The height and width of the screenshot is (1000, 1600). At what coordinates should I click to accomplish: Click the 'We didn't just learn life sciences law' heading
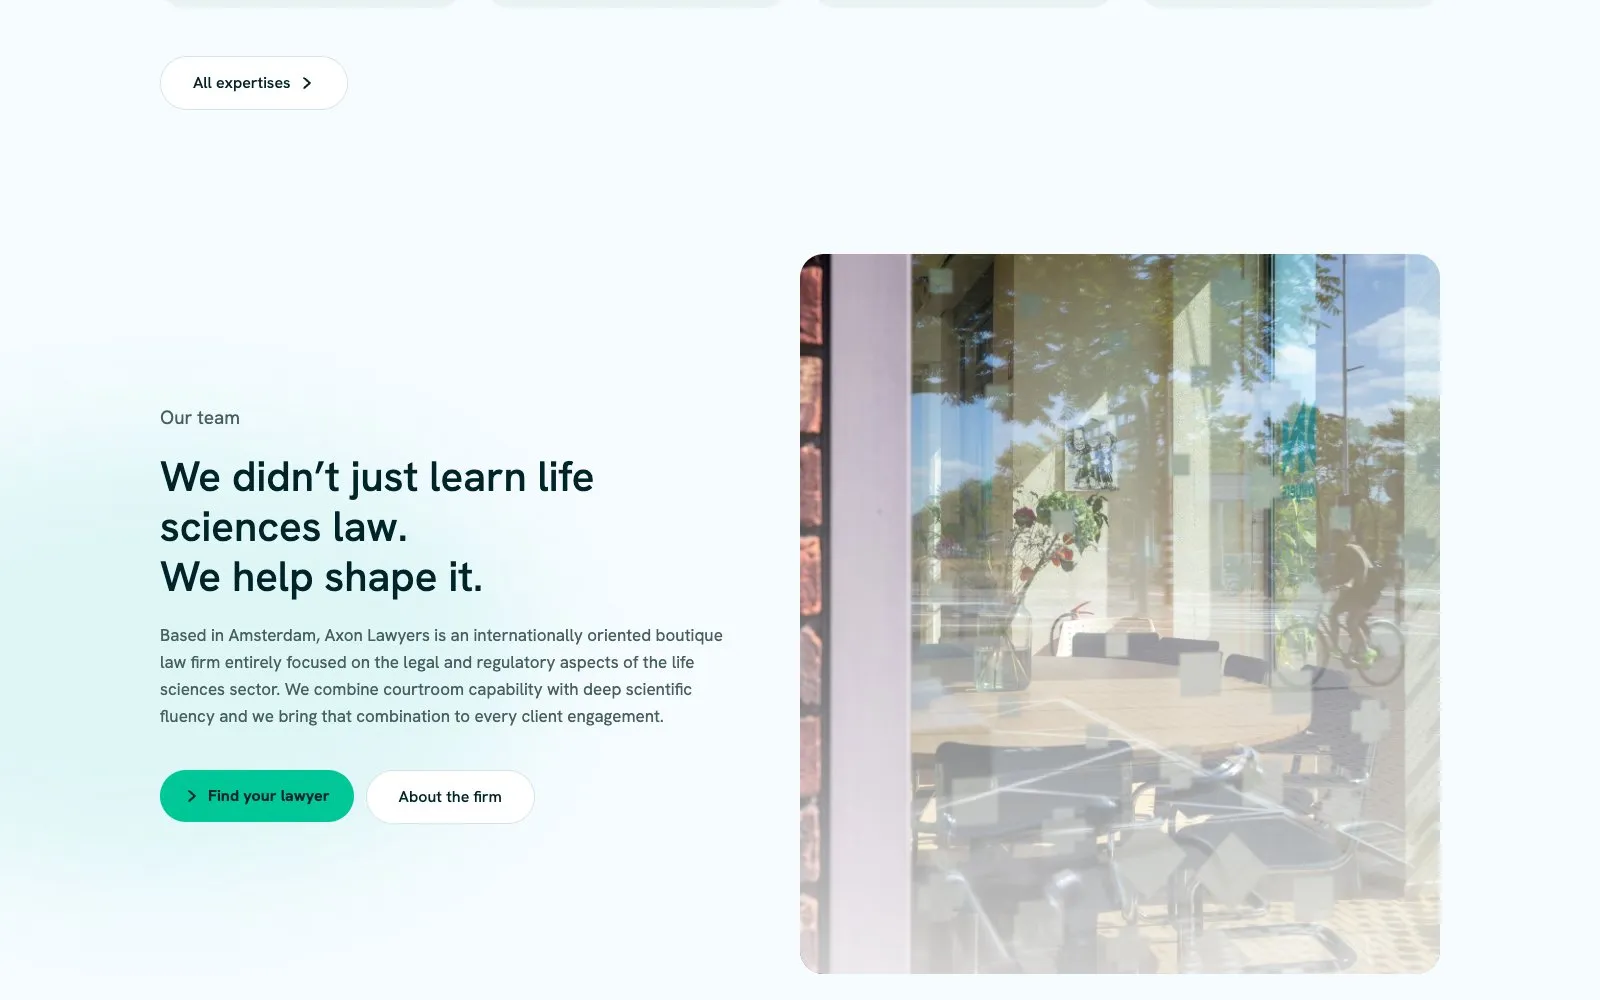(377, 527)
